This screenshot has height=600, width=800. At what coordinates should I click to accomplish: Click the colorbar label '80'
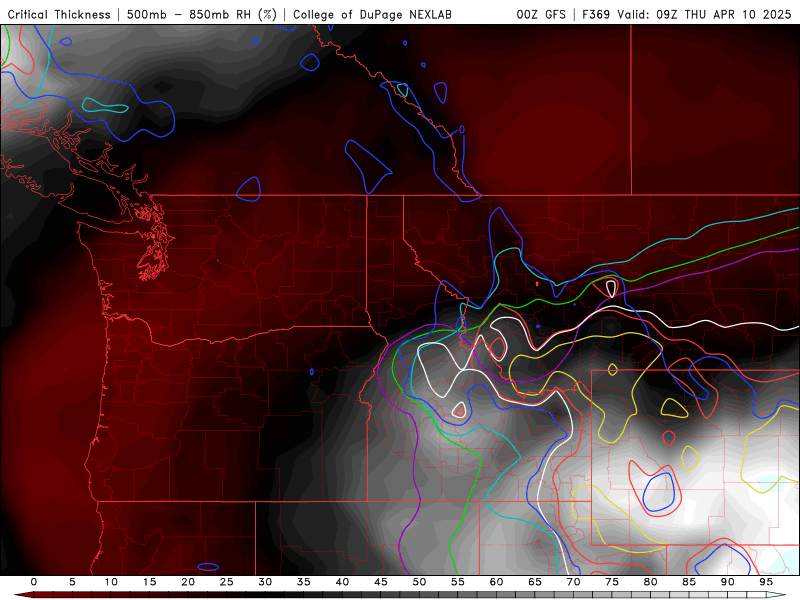(650, 582)
